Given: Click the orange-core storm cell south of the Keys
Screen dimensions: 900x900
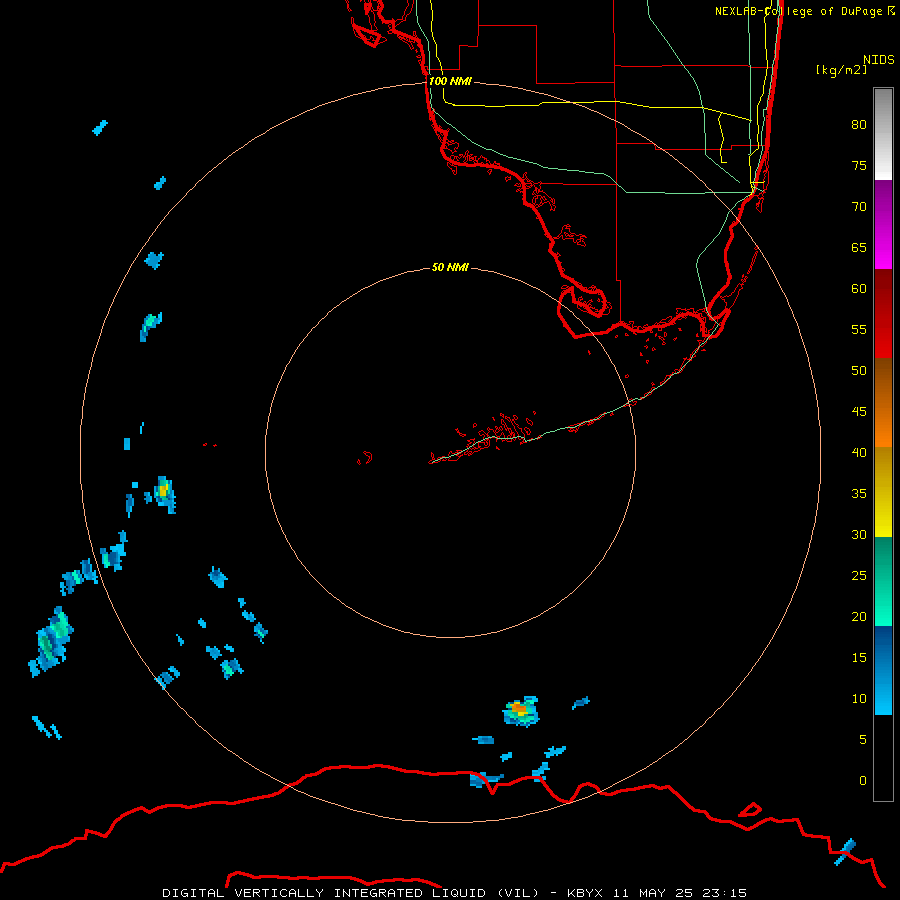Looking at the screenshot, I should [521, 711].
